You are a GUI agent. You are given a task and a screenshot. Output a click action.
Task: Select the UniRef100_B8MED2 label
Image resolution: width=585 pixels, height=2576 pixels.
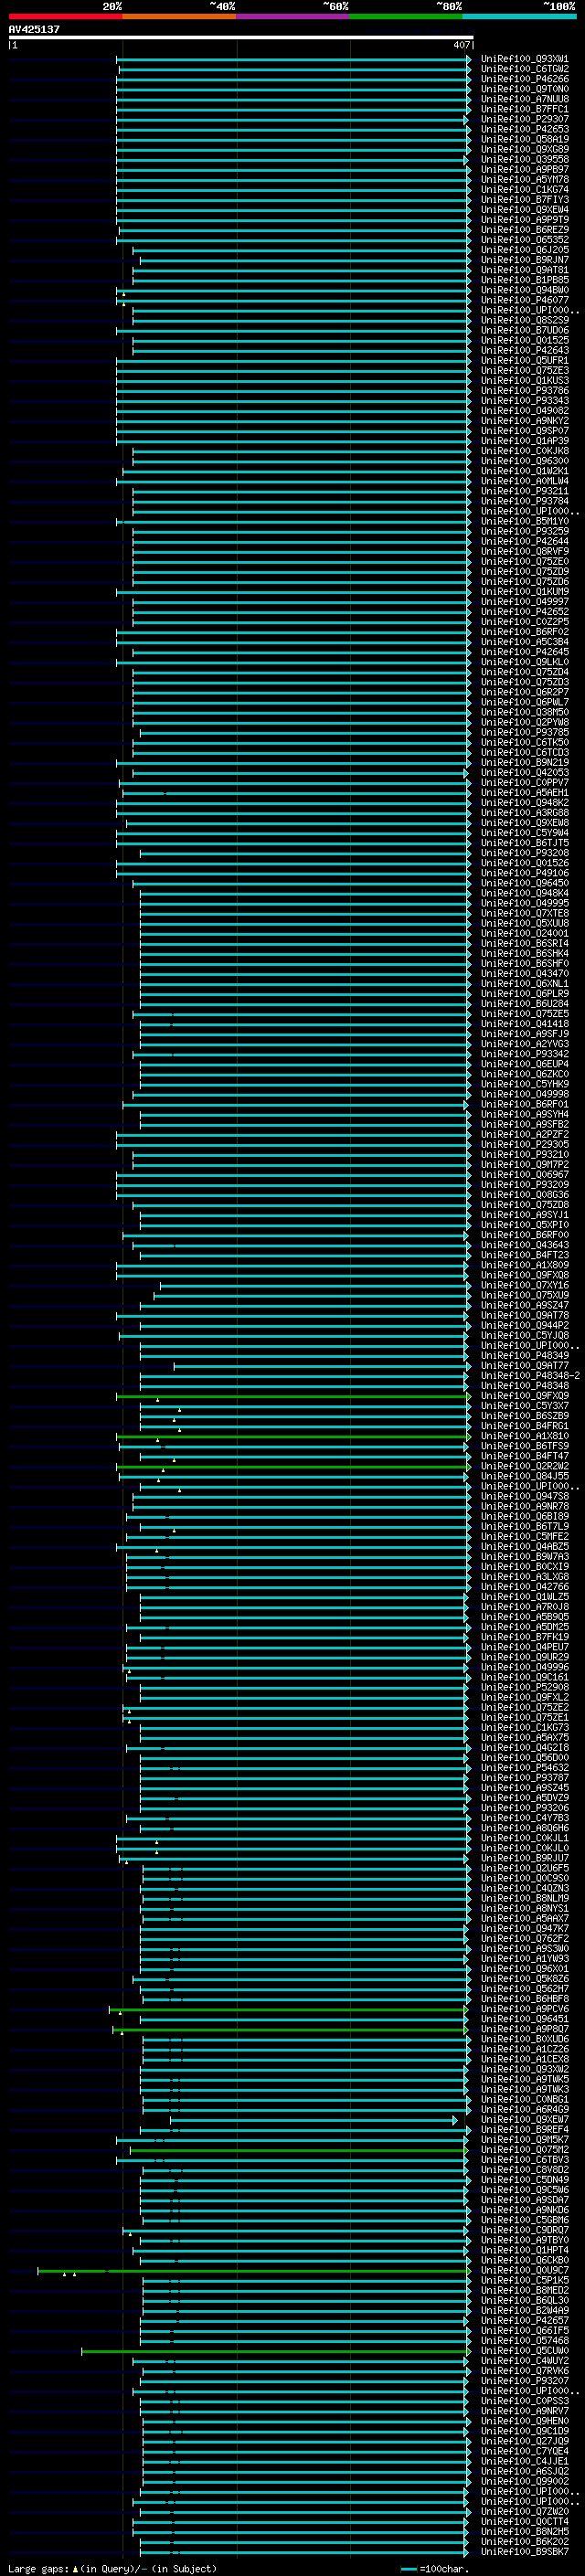[524, 2291]
